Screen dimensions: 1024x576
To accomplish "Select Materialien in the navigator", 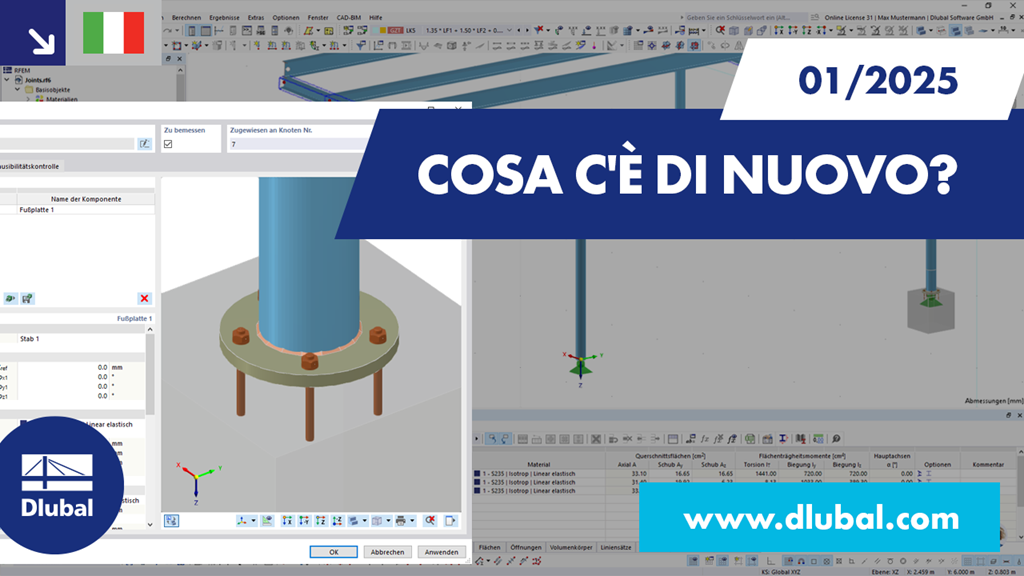I will 61,100.
